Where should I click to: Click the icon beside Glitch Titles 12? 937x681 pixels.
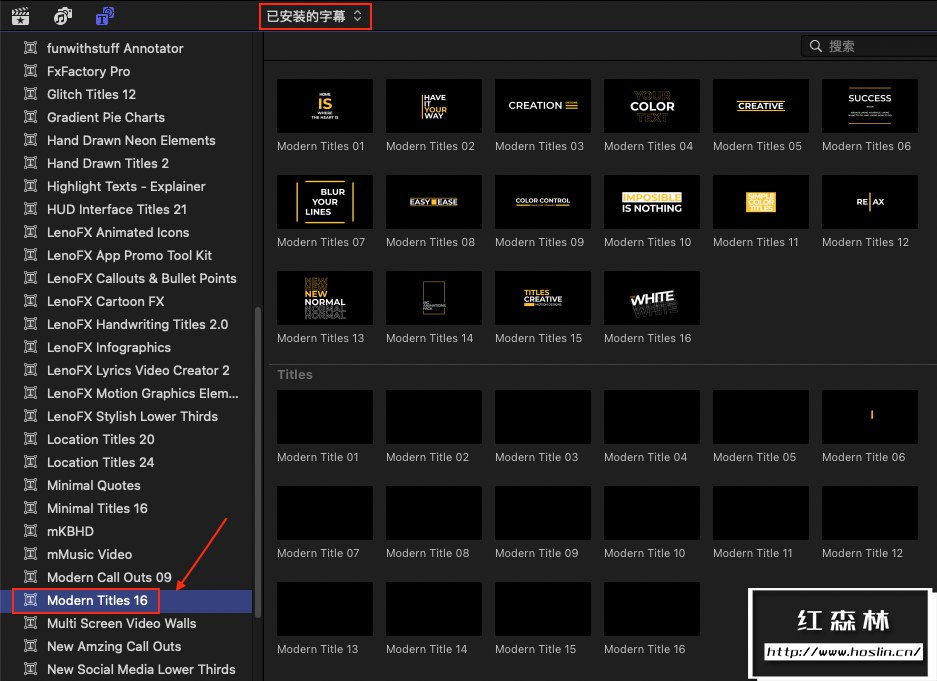click(x=30, y=94)
